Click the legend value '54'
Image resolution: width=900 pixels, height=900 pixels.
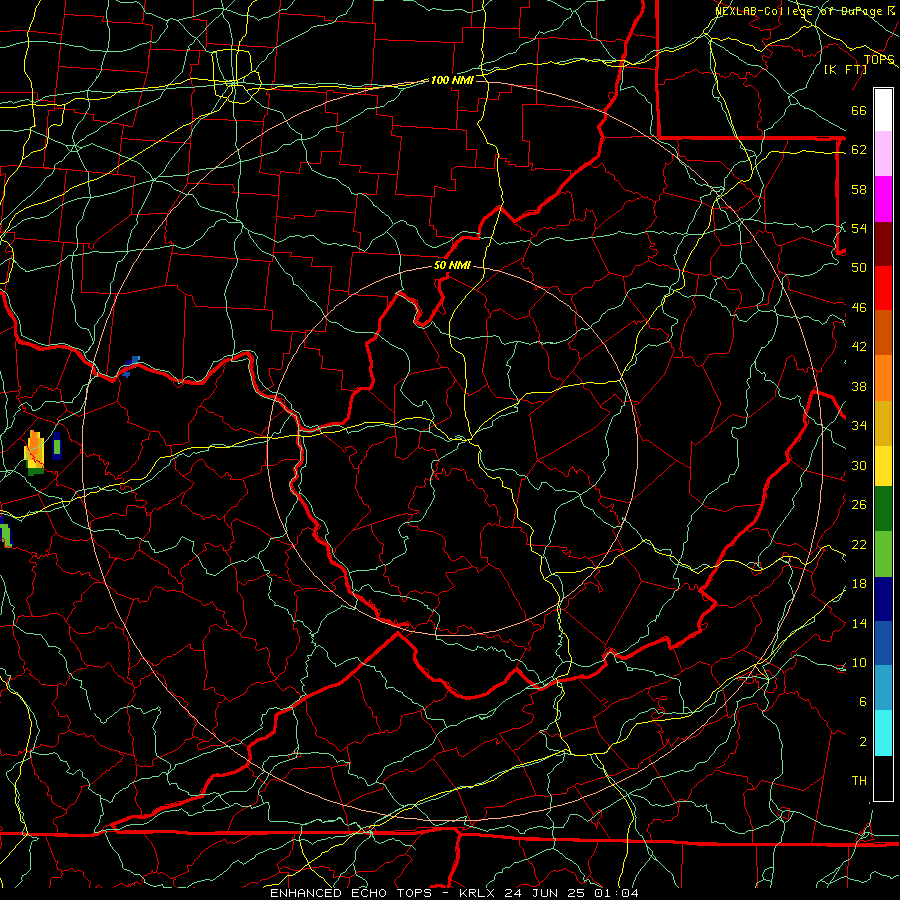859,228
